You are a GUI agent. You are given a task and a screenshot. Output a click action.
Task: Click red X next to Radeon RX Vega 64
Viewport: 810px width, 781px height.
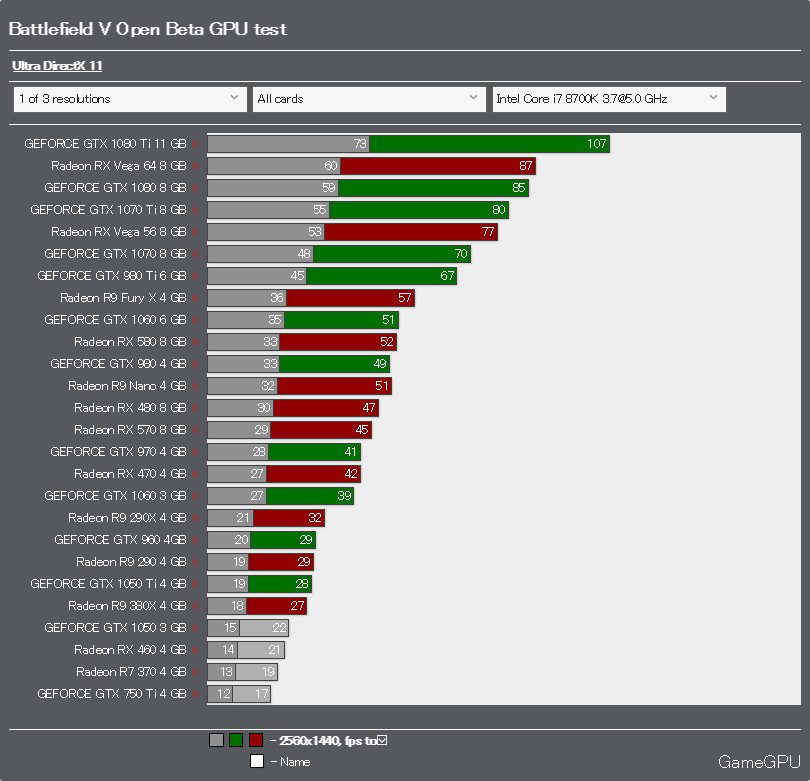coord(195,166)
